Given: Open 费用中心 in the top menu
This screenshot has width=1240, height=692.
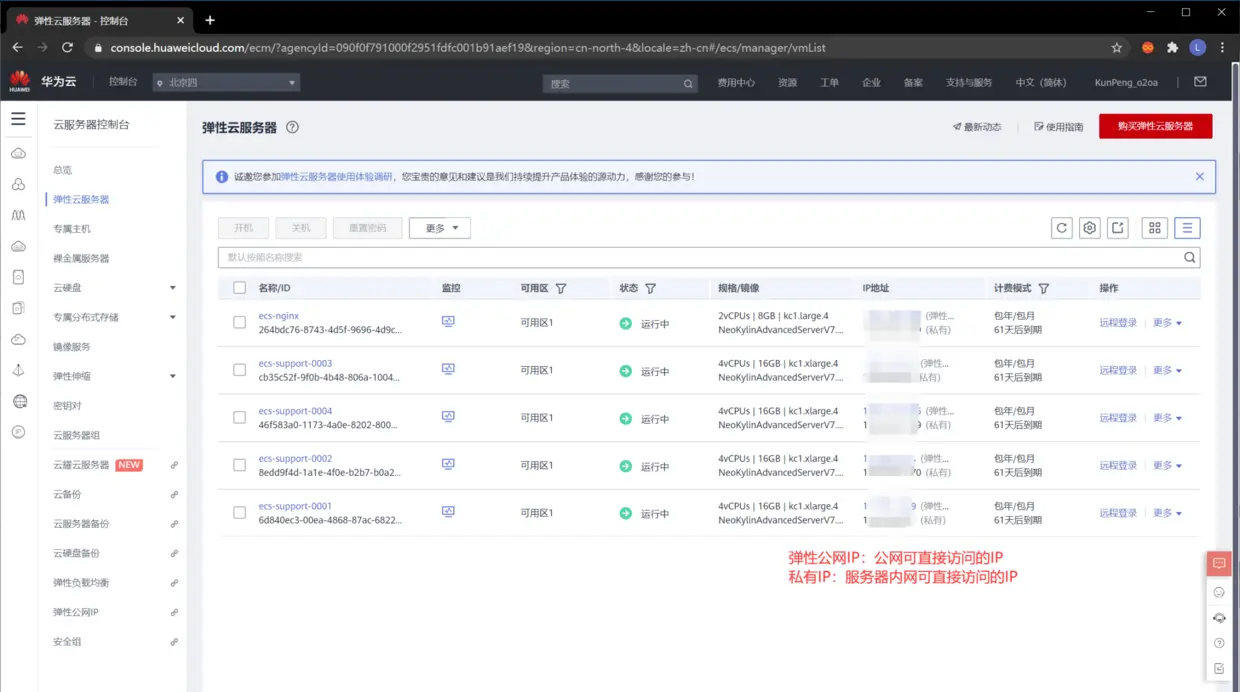Looking at the screenshot, I should pos(736,83).
